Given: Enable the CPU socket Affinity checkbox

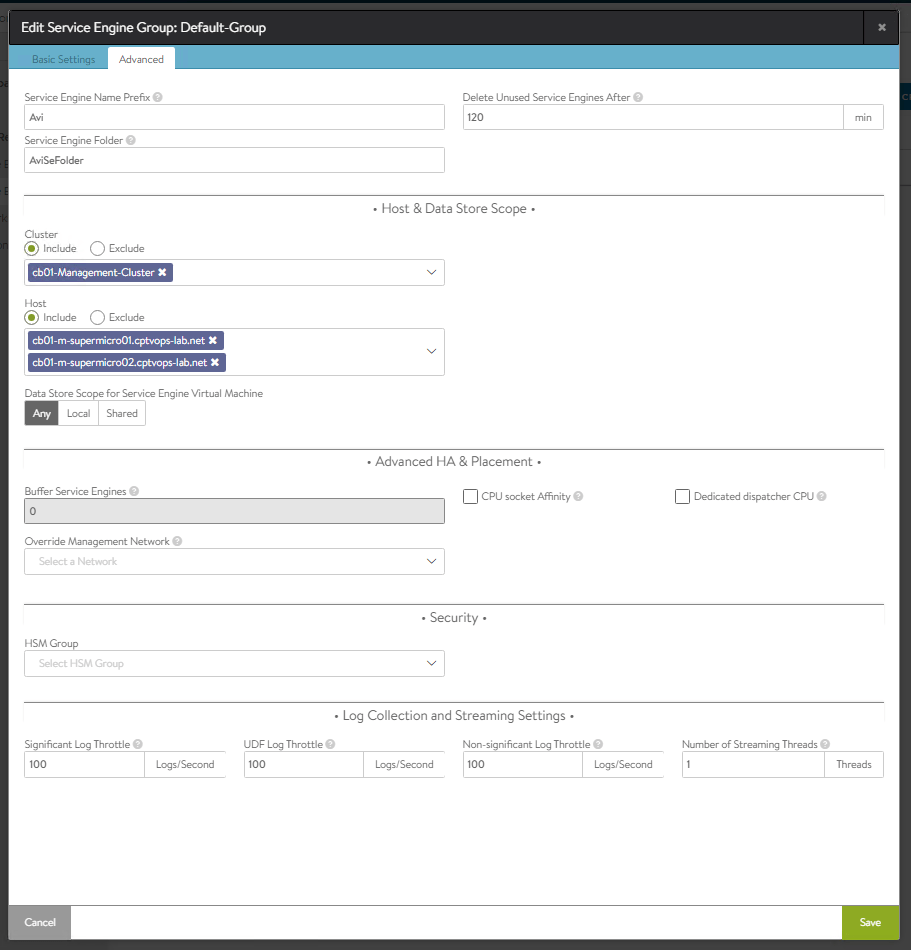Looking at the screenshot, I should 471,496.
